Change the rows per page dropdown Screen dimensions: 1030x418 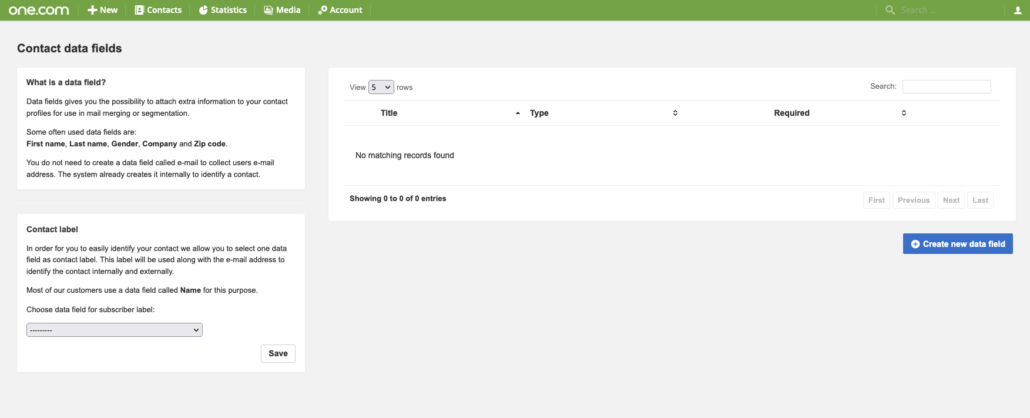pos(381,87)
